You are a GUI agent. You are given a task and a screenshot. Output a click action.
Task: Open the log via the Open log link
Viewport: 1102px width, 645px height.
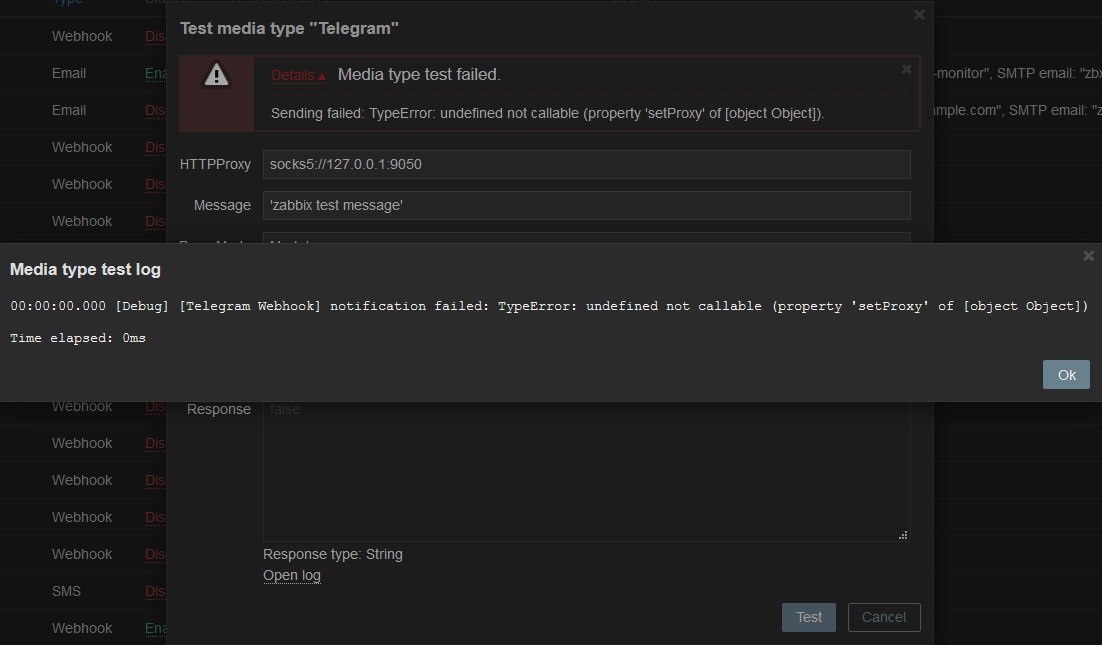point(292,575)
